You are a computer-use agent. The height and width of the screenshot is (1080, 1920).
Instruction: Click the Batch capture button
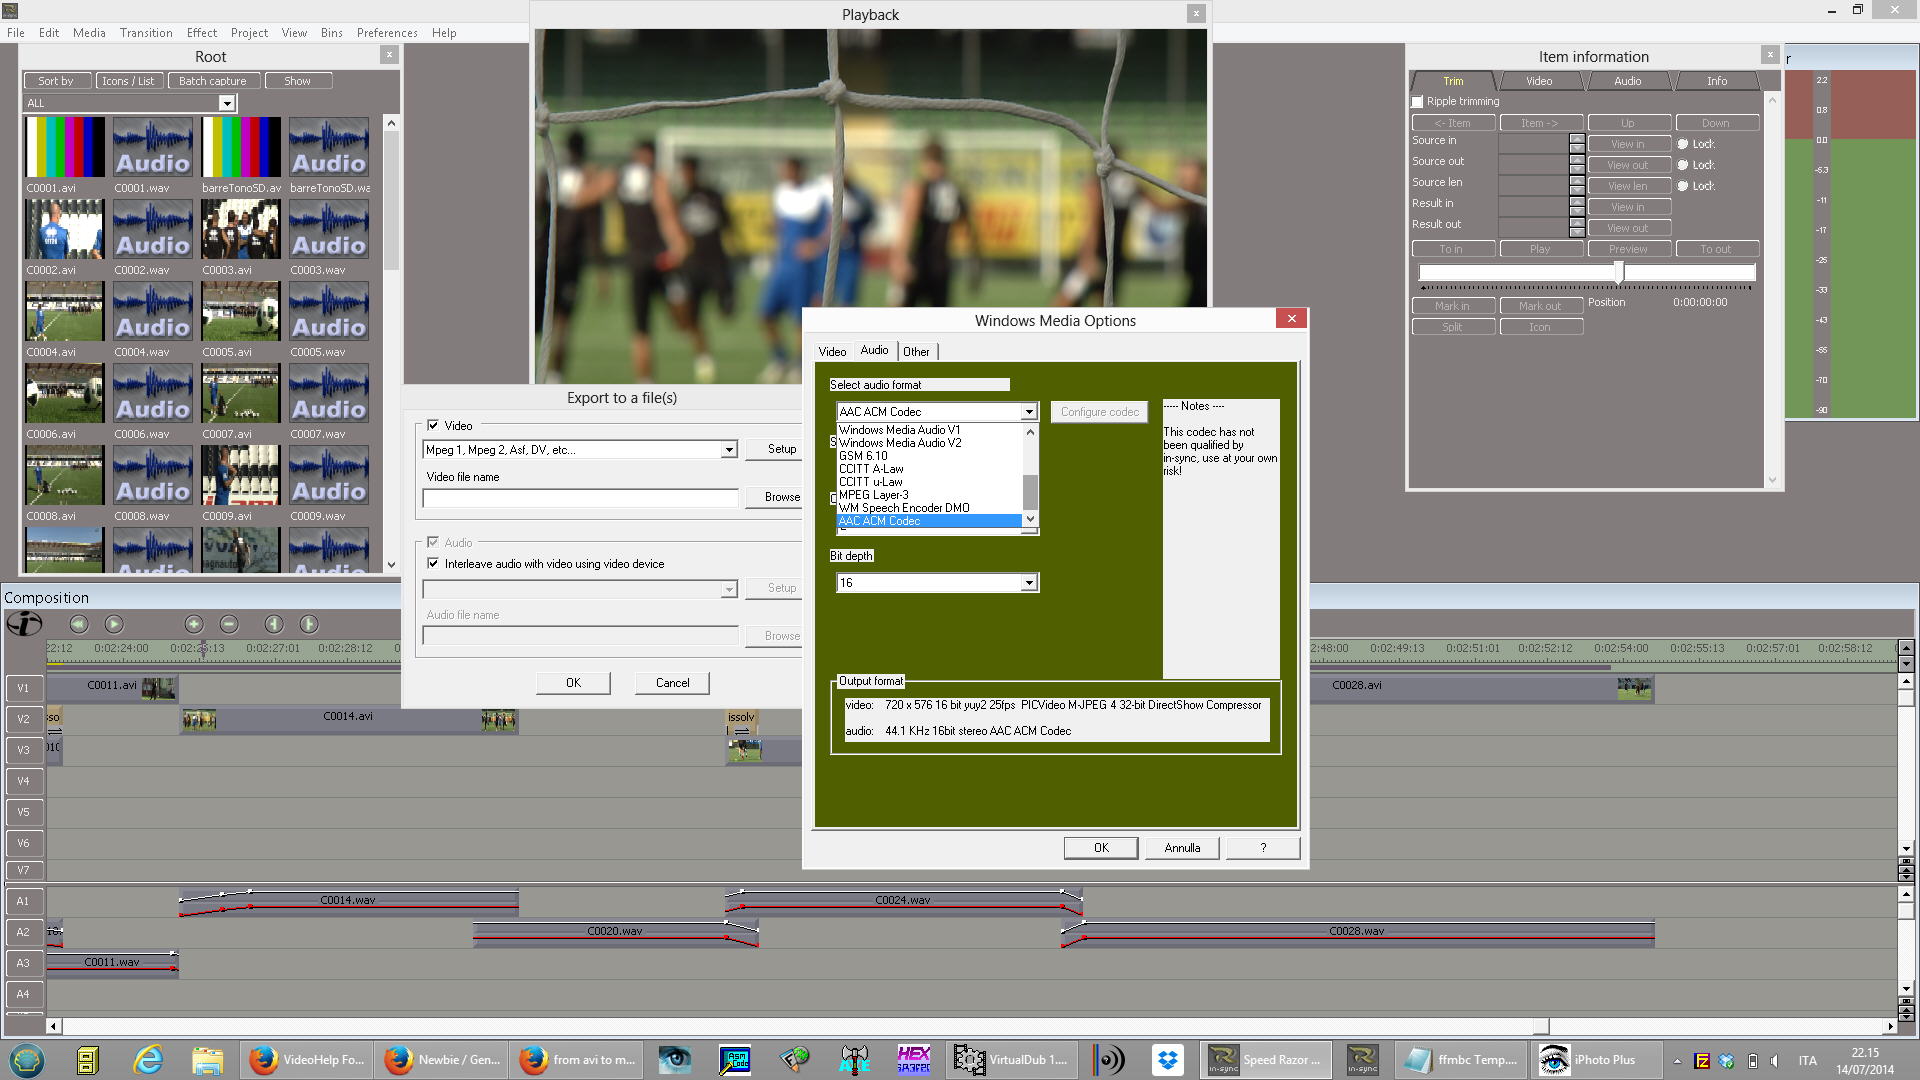(213, 81)
